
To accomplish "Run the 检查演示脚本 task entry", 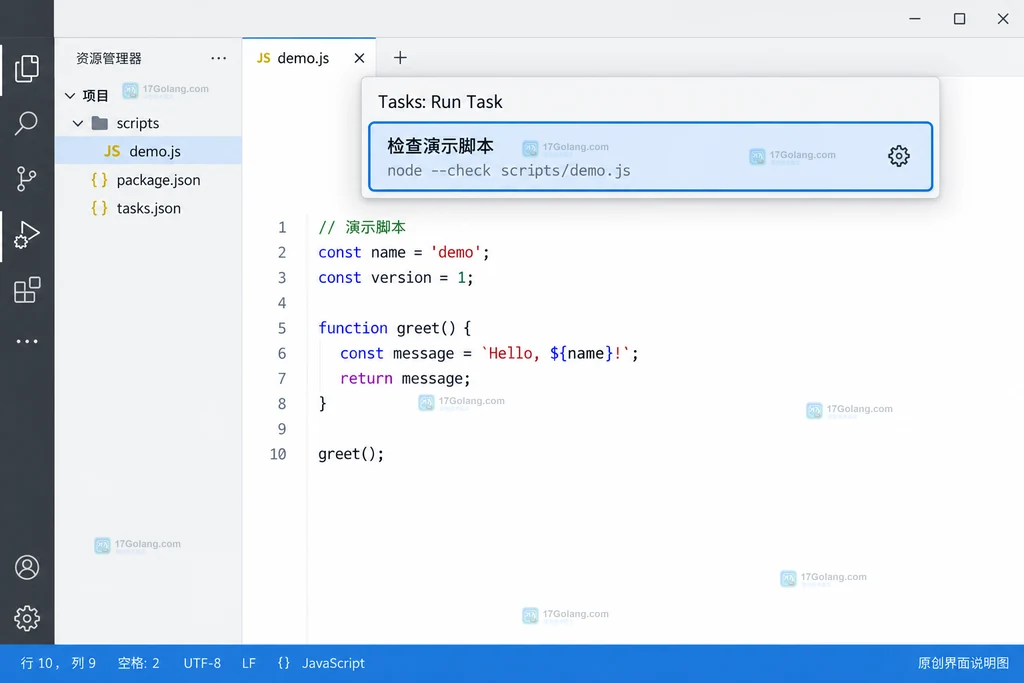I will (650, 157).
